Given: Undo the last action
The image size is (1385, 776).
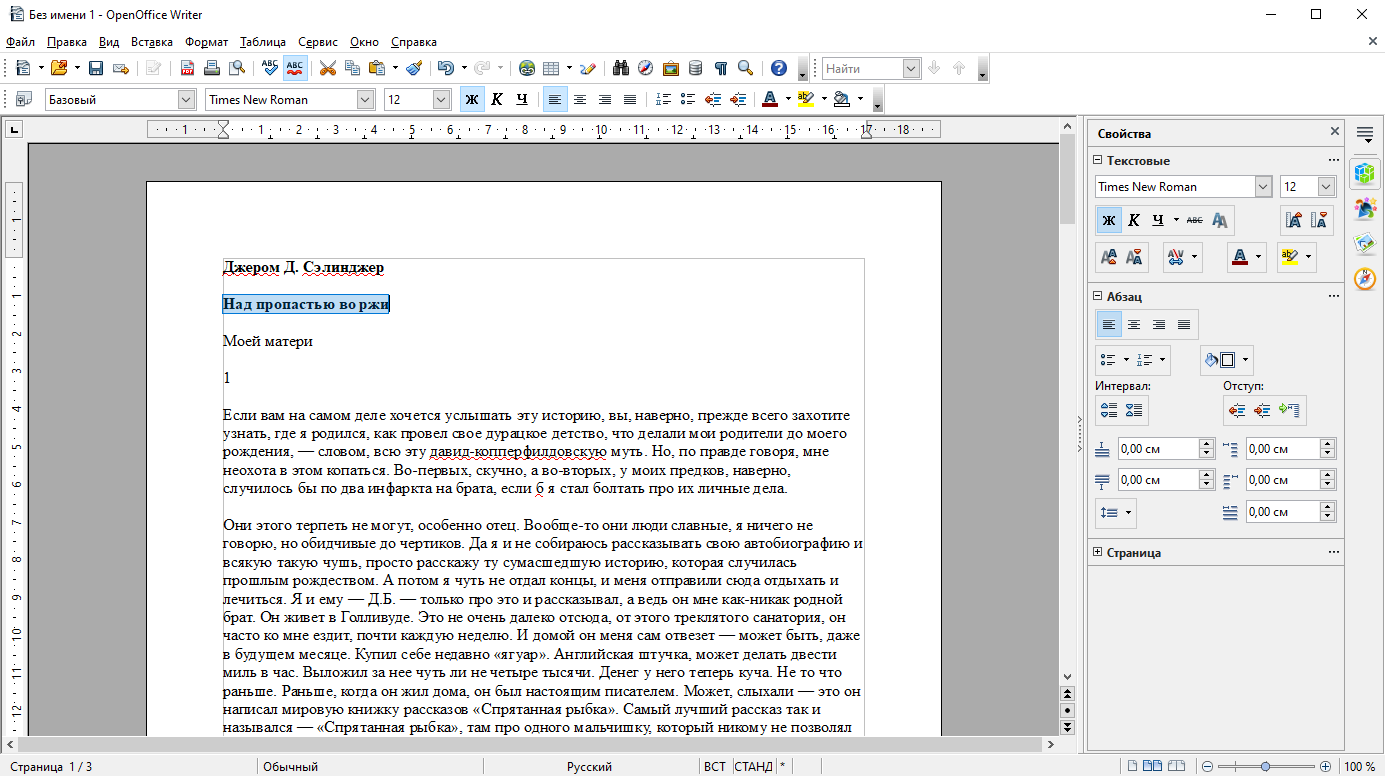Looking at the screenshot, I should tap(445, 68).
